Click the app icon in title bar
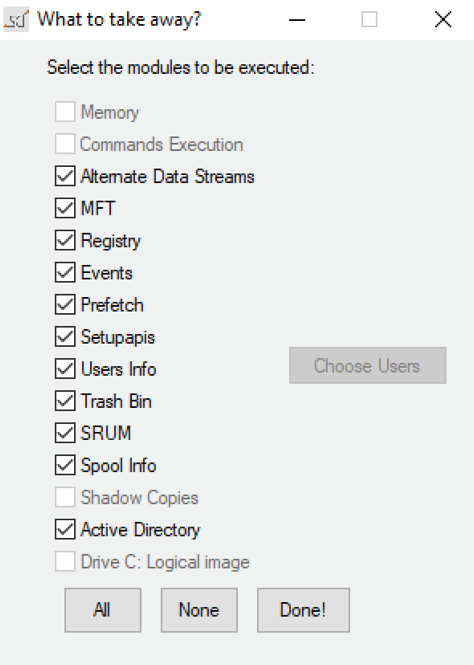The height and width of the screenshot is (665, 474). (x=16, y=20)
